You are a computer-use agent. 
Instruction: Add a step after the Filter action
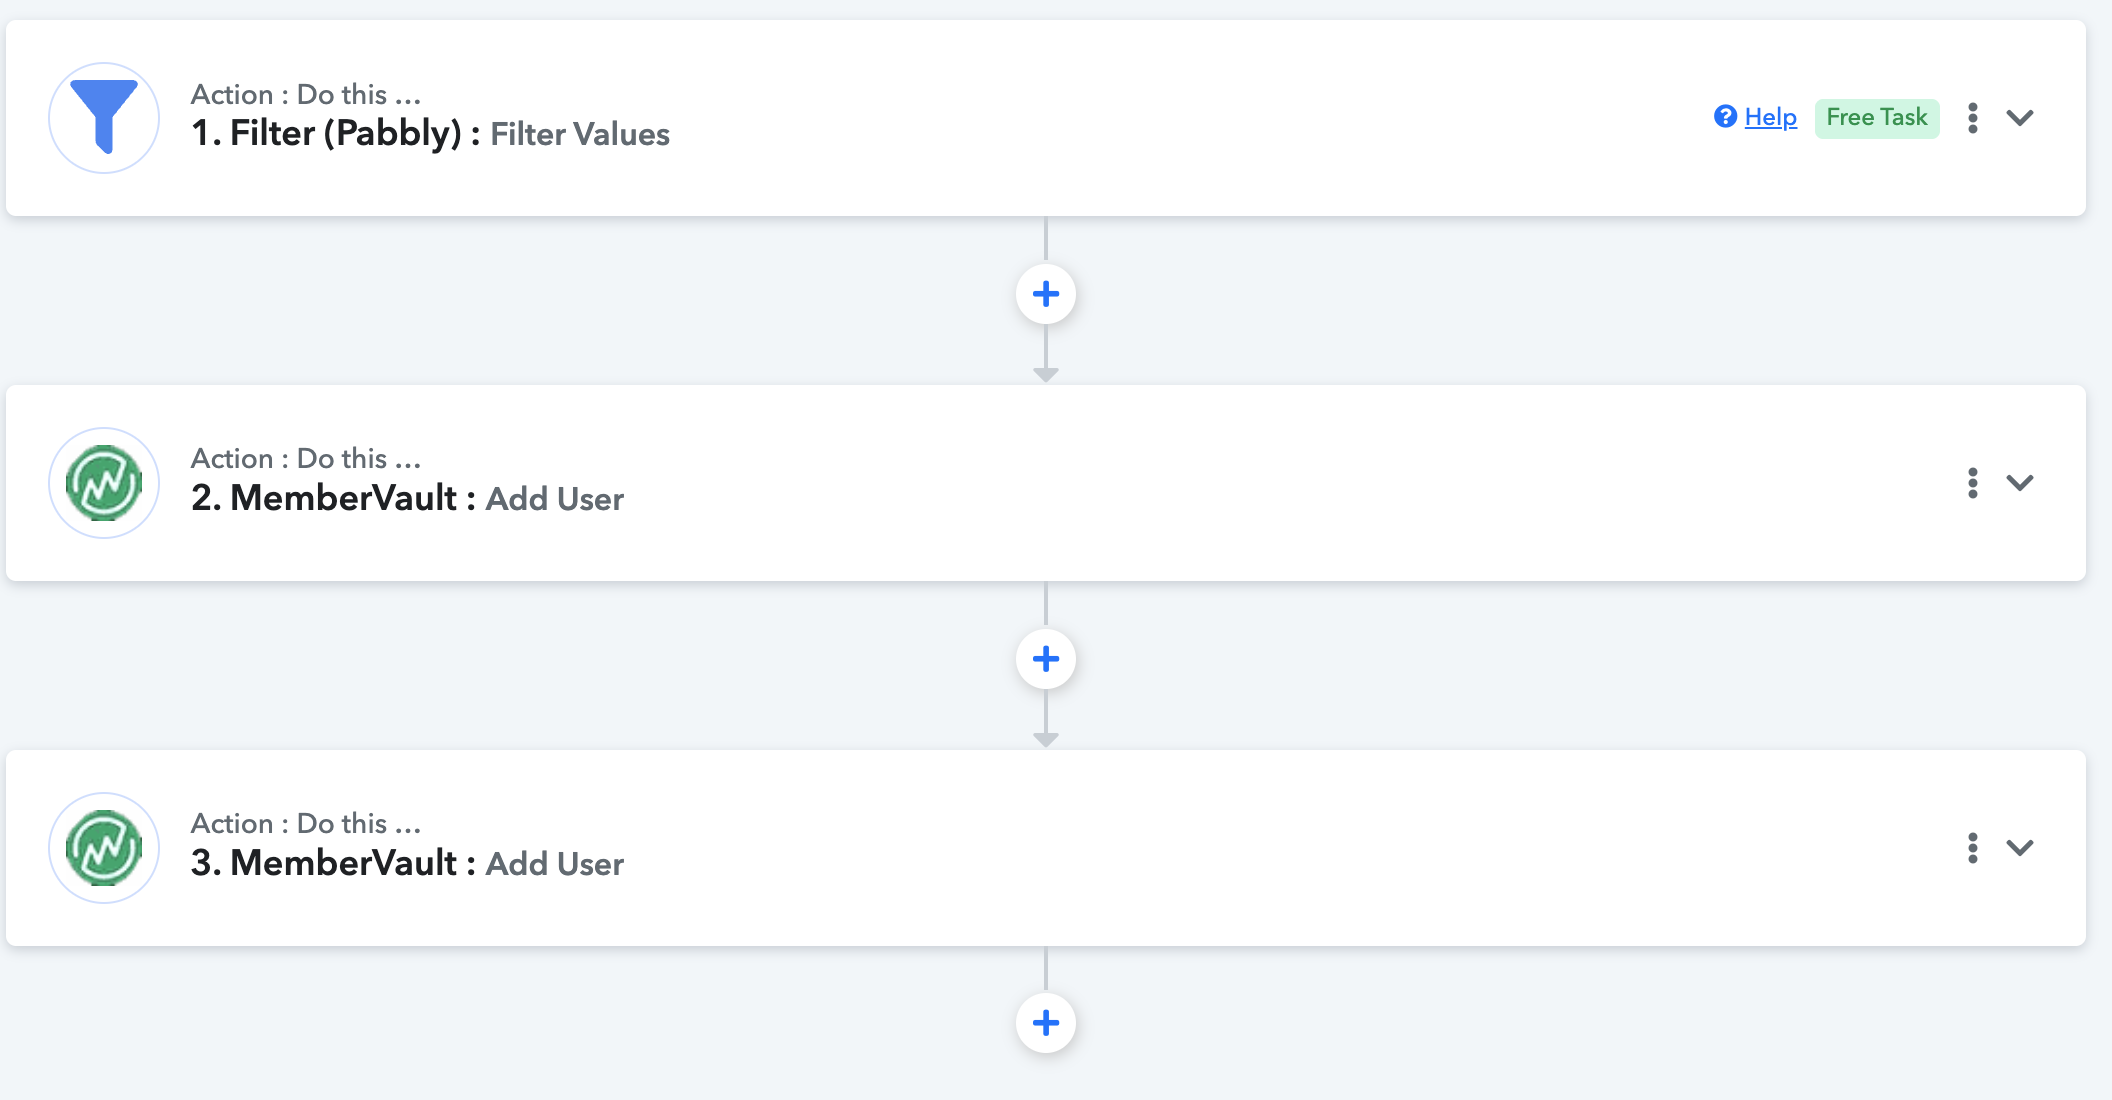[x=1046, y=294]
